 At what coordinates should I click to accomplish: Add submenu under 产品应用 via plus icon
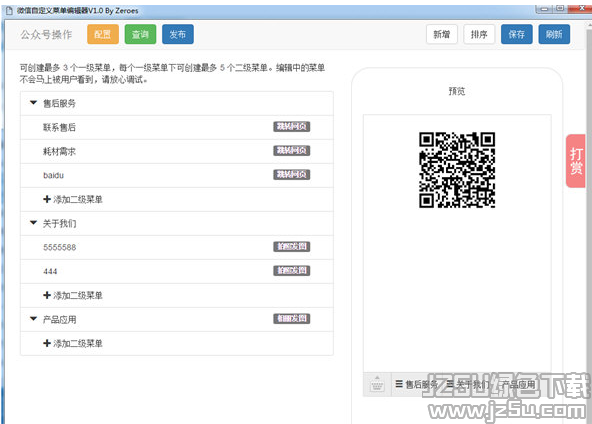coord(47,343)
